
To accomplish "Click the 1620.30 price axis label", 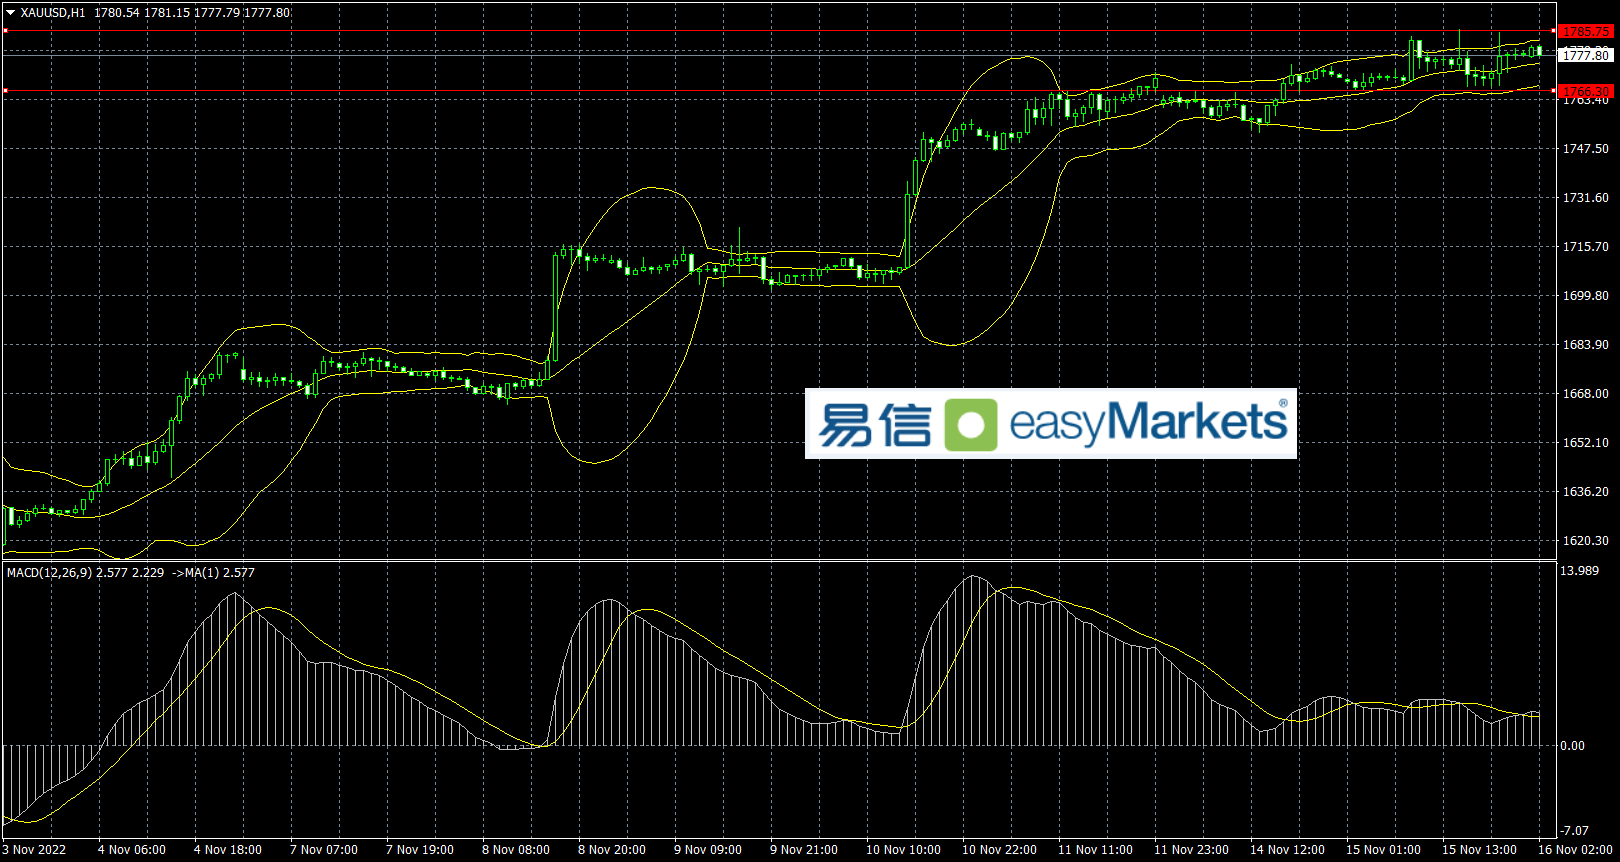I will click(x=1586, y=541).
